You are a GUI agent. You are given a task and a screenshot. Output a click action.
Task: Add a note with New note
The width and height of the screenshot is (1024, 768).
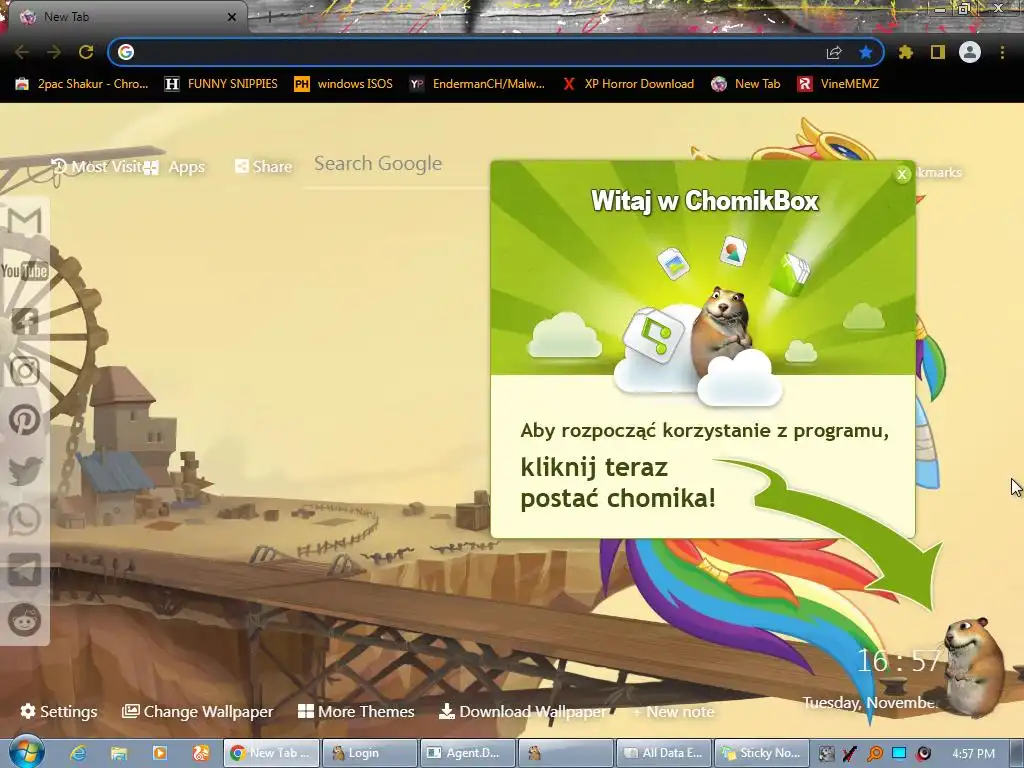point(674,712)
